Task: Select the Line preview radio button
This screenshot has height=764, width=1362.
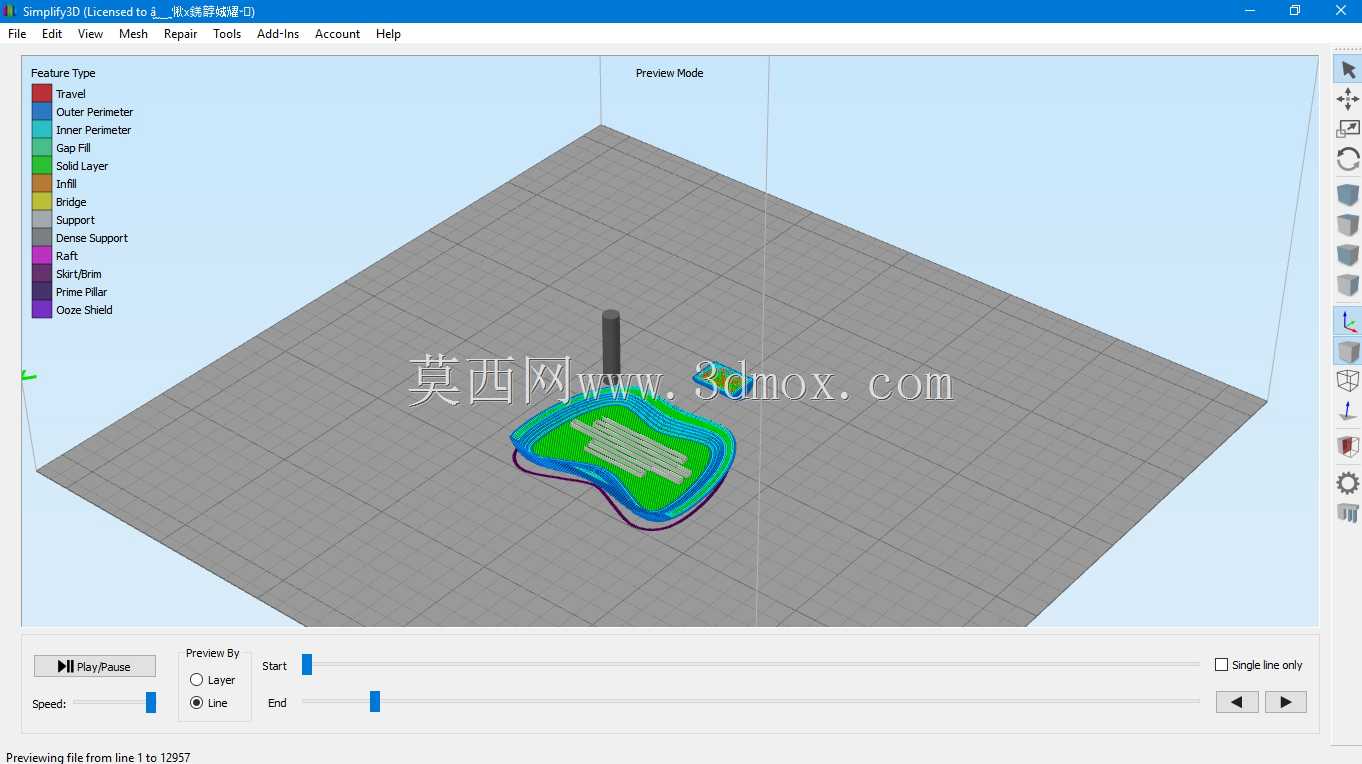Action: click(x=196, y=703)
